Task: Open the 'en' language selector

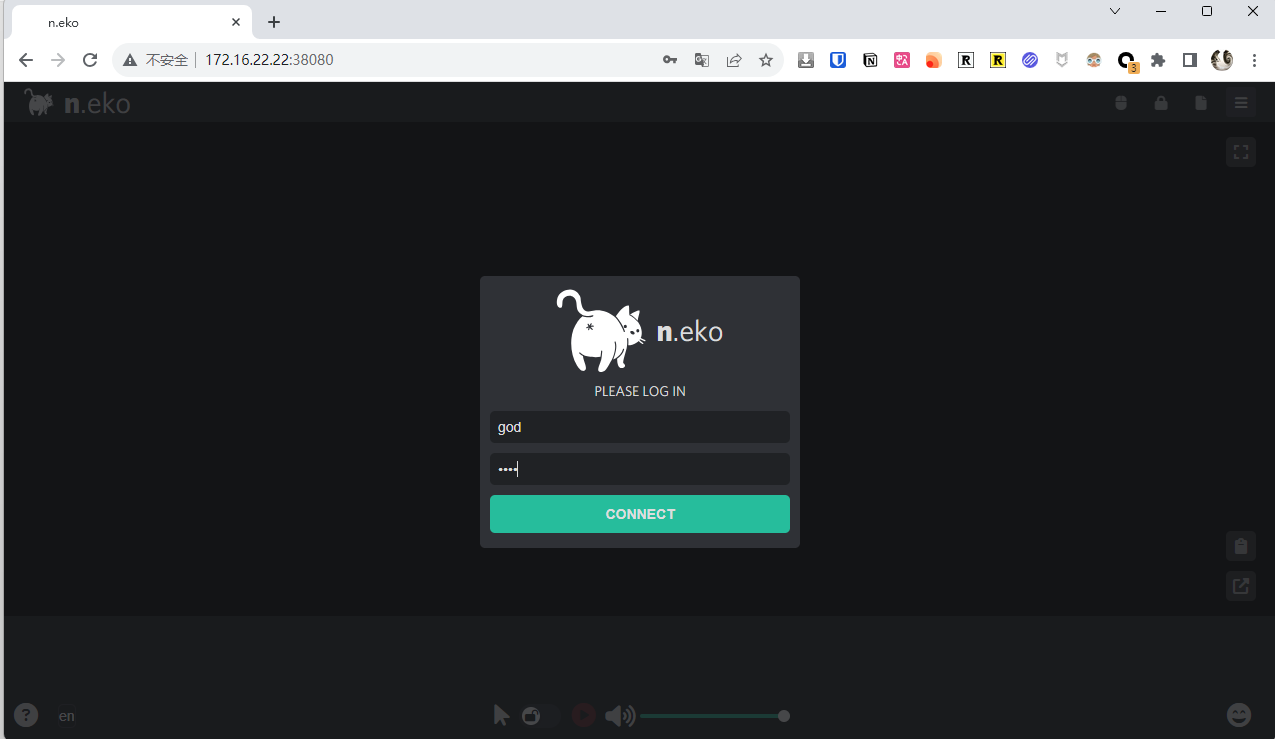Action: coord(66,716)
